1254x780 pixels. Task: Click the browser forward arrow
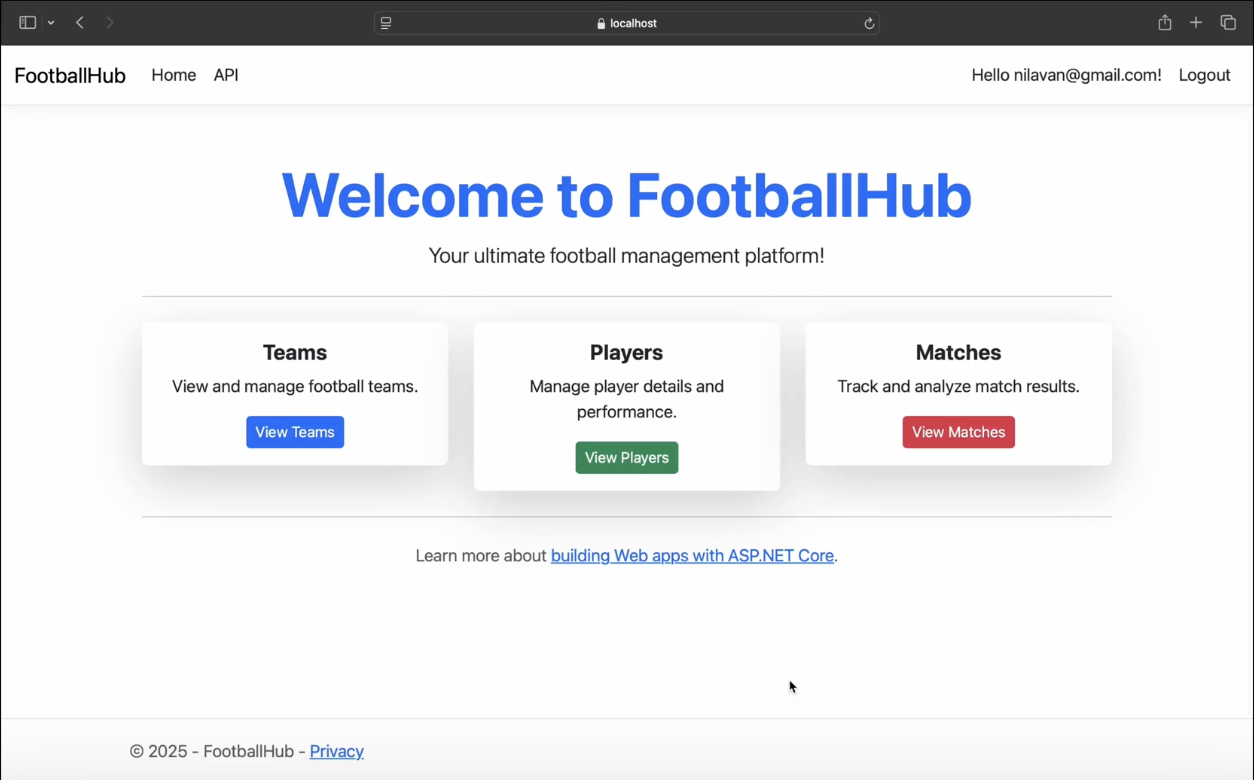(x=110, y=23)
